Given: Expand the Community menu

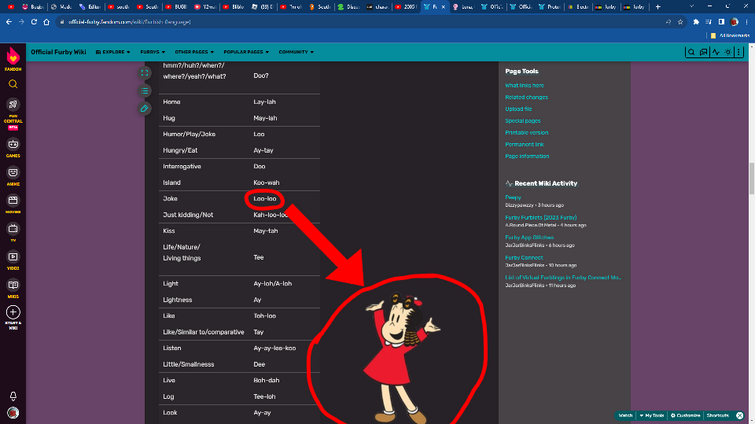Looking at the screenshot, I should coord(296,52).
